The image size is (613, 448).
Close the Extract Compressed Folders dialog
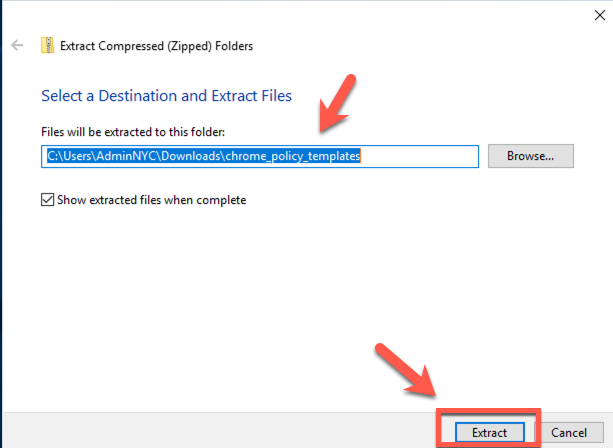pos(598,12)
